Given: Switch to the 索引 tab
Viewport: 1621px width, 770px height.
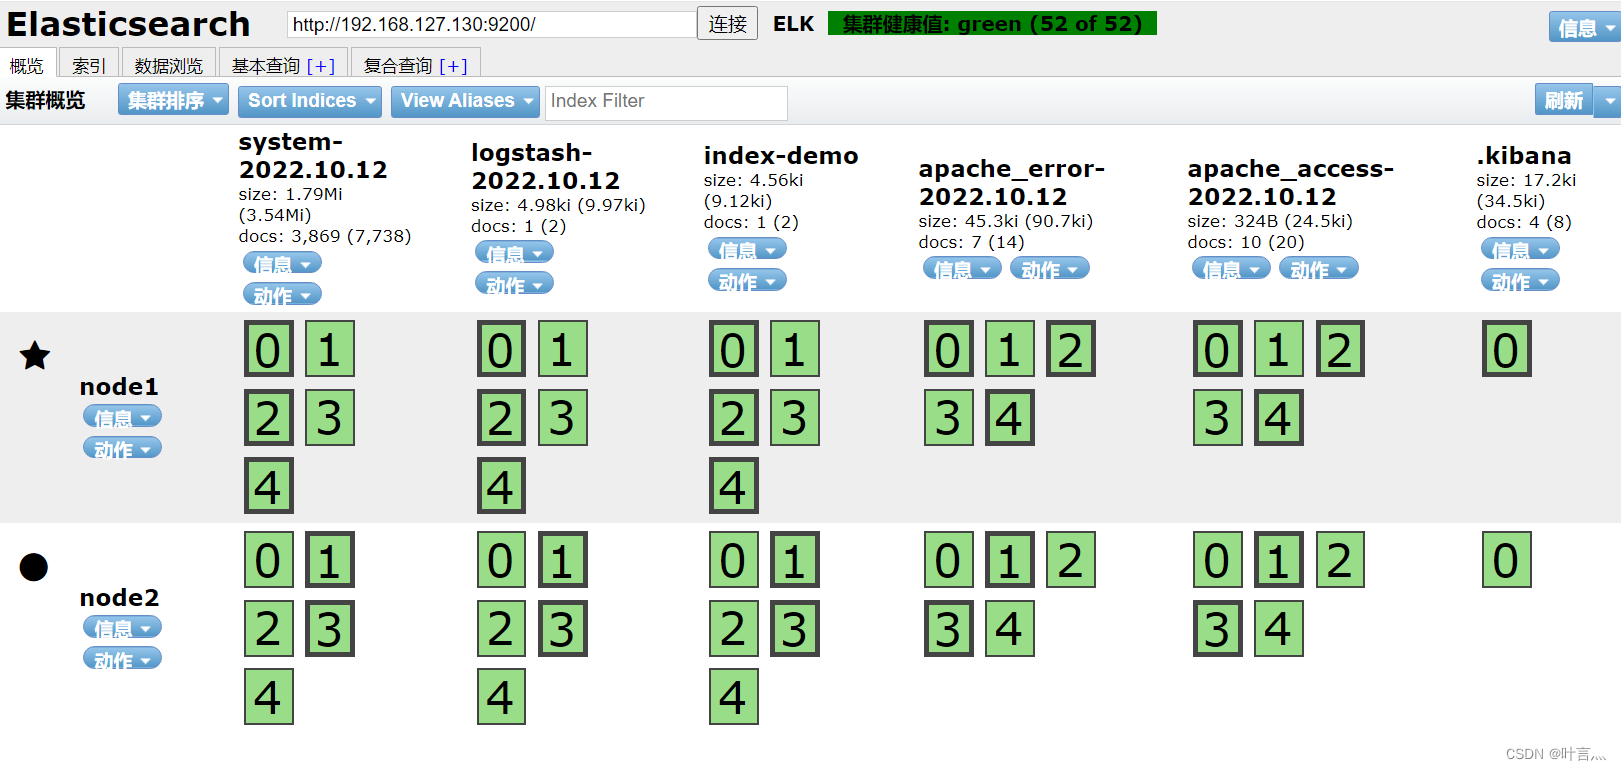Looking at the screenshot, I should [88, 65].
